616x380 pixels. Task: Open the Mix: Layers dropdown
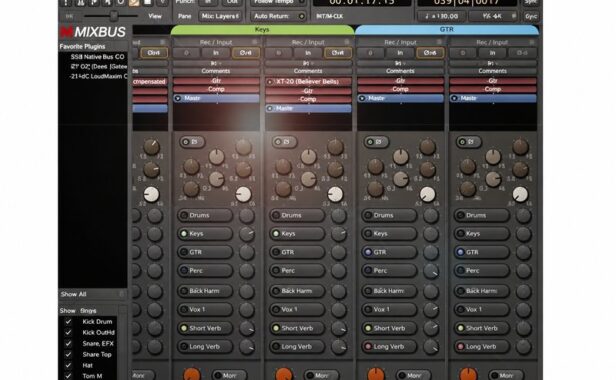click(220, 16)
